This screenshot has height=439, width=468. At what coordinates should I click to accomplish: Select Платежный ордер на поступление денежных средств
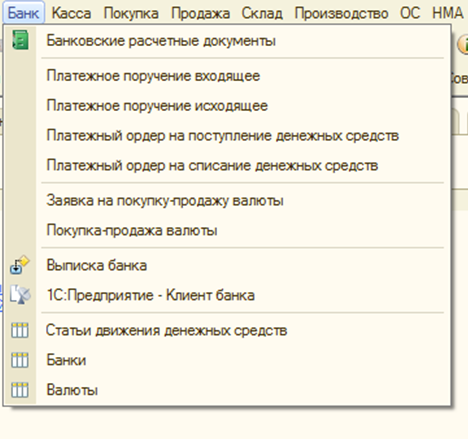227,136
